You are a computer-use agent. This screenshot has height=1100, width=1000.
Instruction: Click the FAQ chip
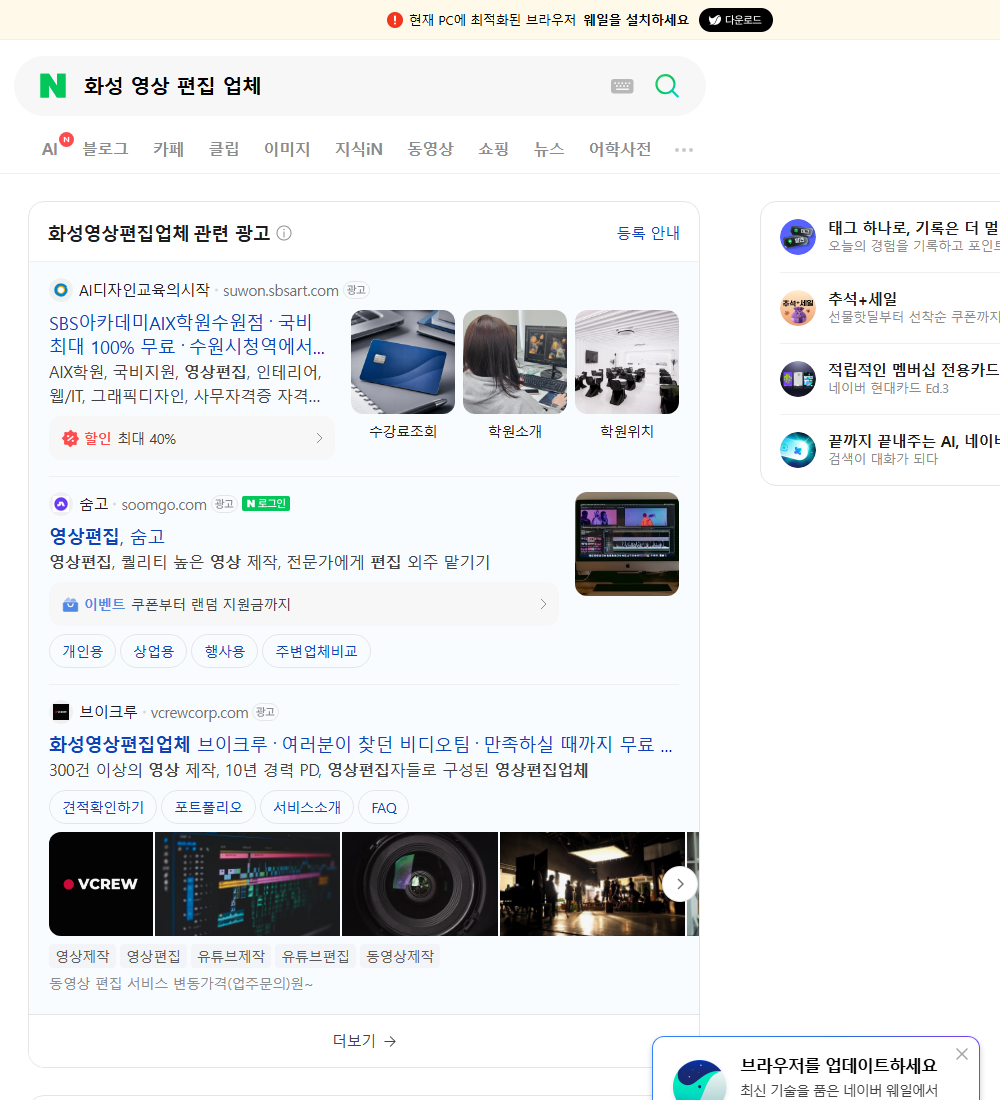point(384,807)
